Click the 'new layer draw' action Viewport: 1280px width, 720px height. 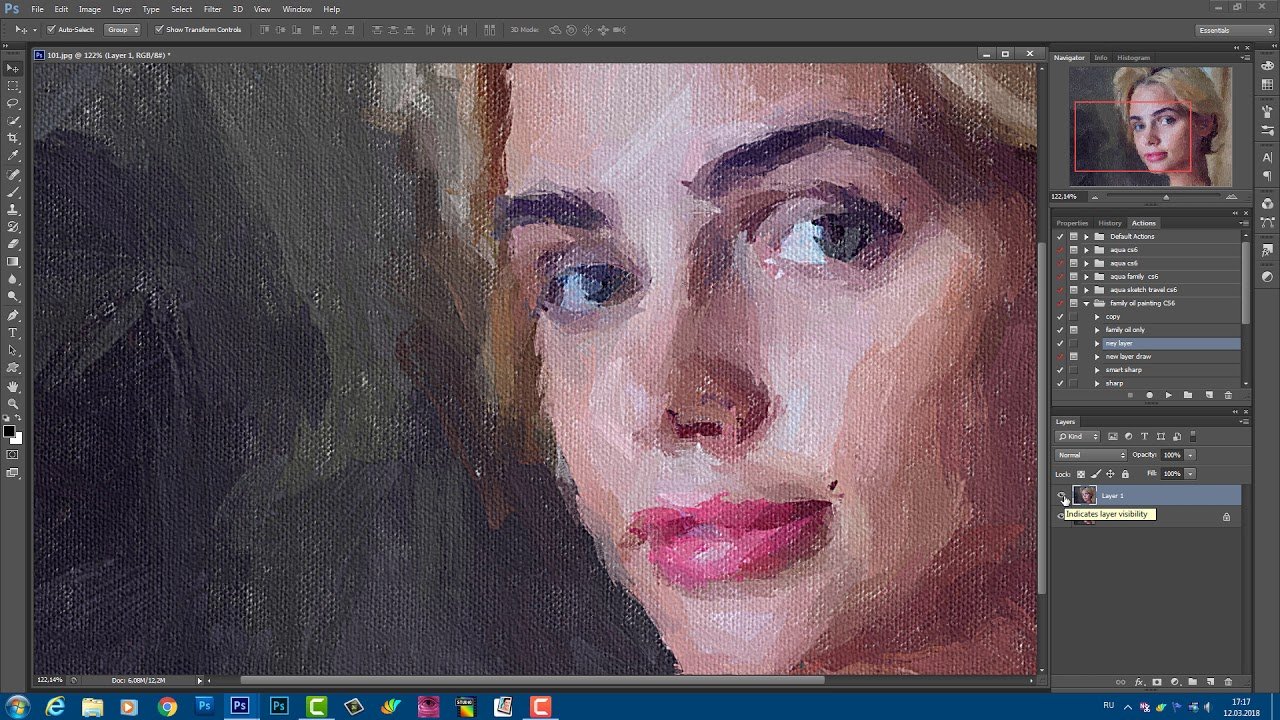(x=1128, y=357)
